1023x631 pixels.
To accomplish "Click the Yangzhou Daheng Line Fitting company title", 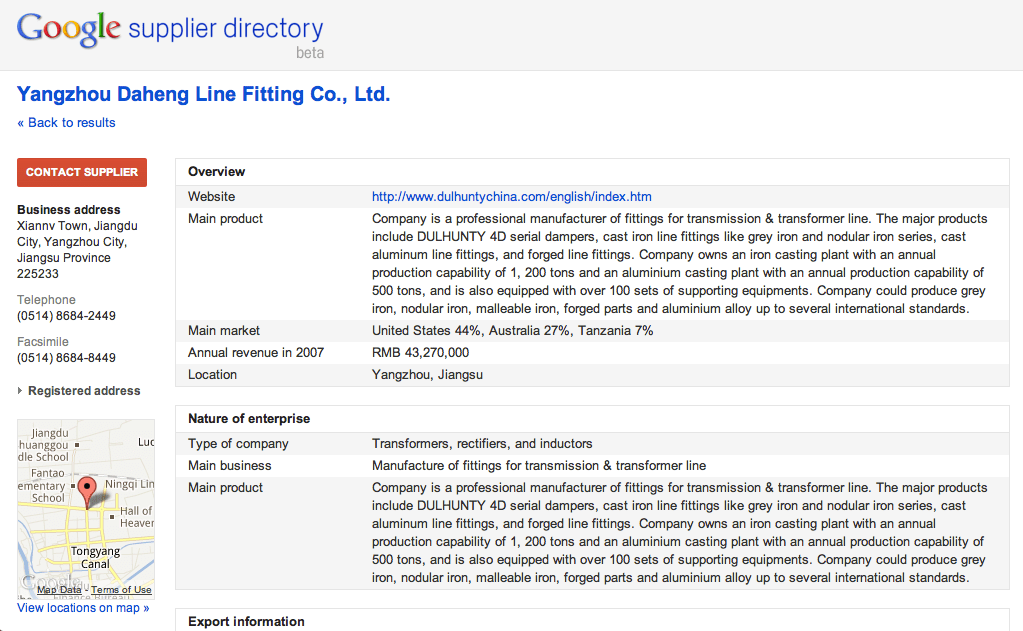I will pyautogui.click(x=203, y=95).
